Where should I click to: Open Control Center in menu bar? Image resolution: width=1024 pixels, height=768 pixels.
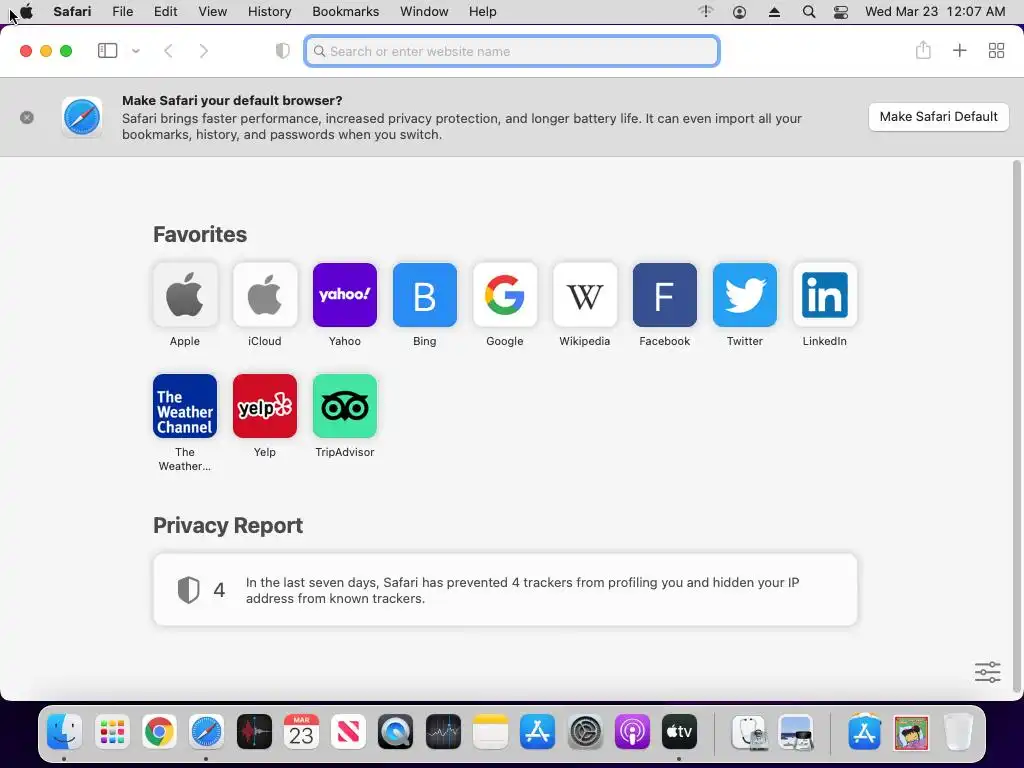(841, 12)
